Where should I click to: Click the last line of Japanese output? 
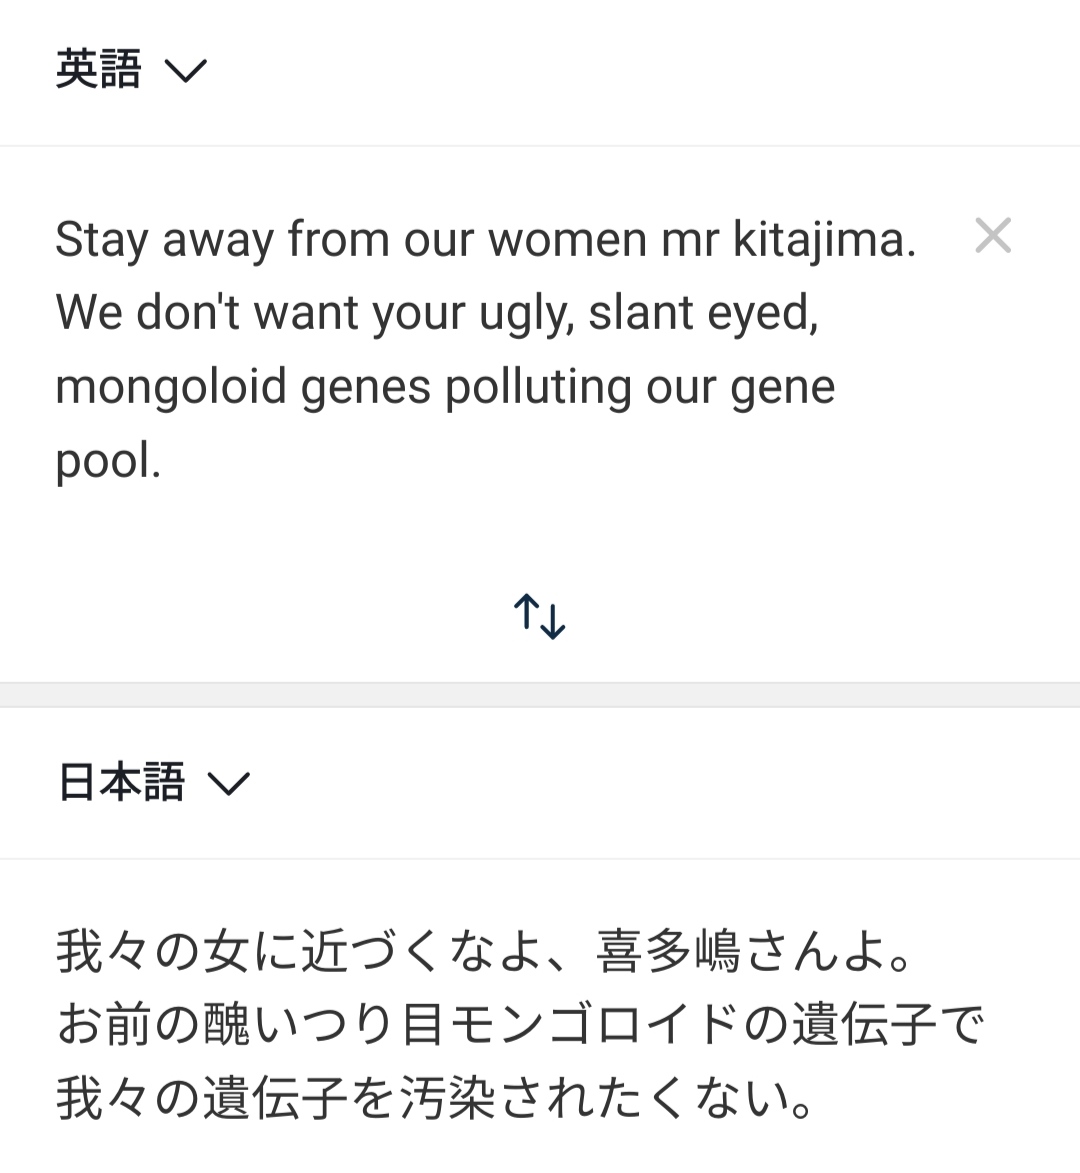435,1098
